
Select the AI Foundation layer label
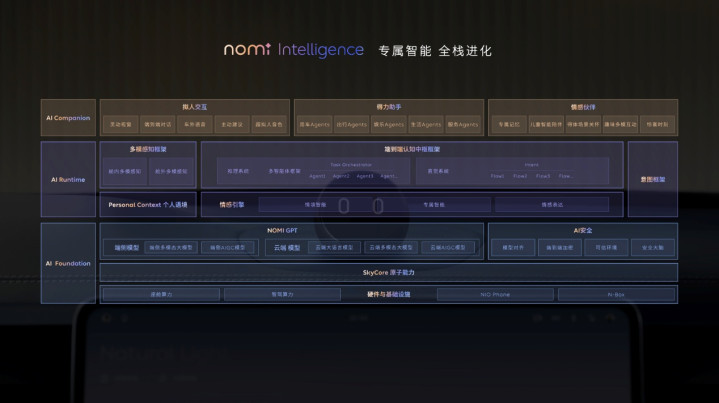(69, 263)
